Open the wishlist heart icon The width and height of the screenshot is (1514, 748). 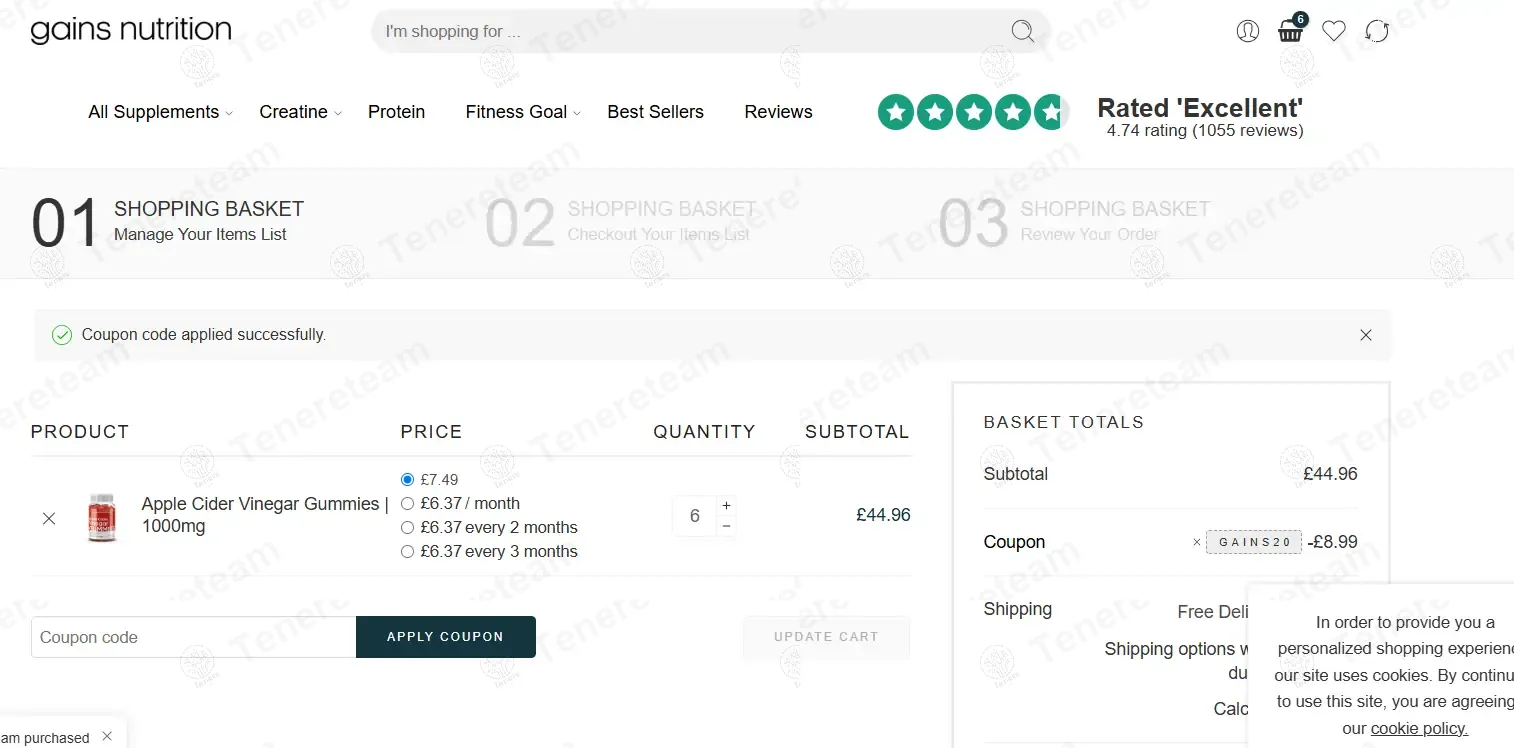[1333, 31]
